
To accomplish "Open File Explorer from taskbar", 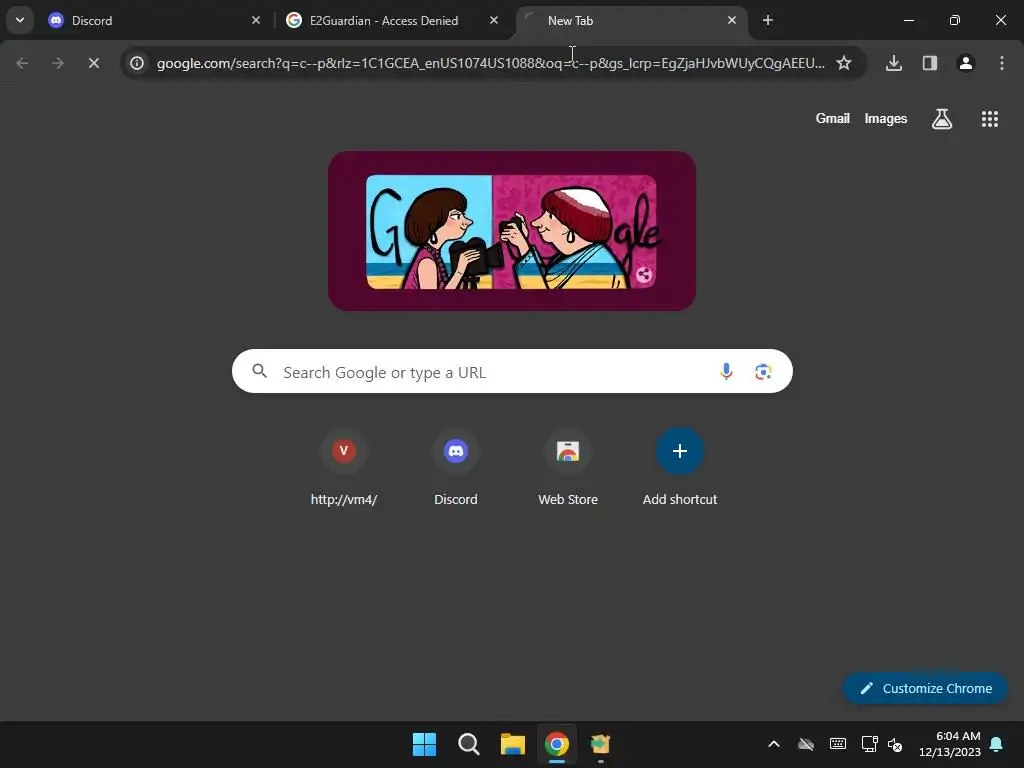I will [x=513, y=744].
